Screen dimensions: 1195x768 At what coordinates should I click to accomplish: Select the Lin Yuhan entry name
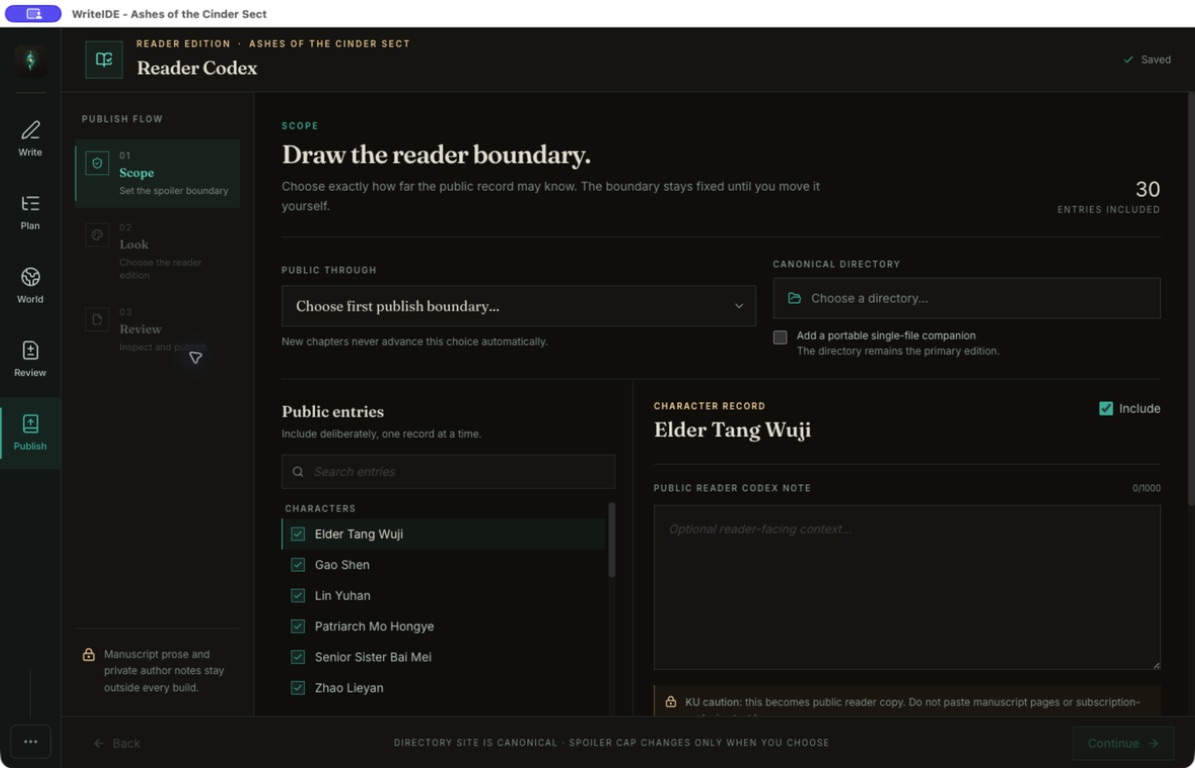click(x=342, y=595)
